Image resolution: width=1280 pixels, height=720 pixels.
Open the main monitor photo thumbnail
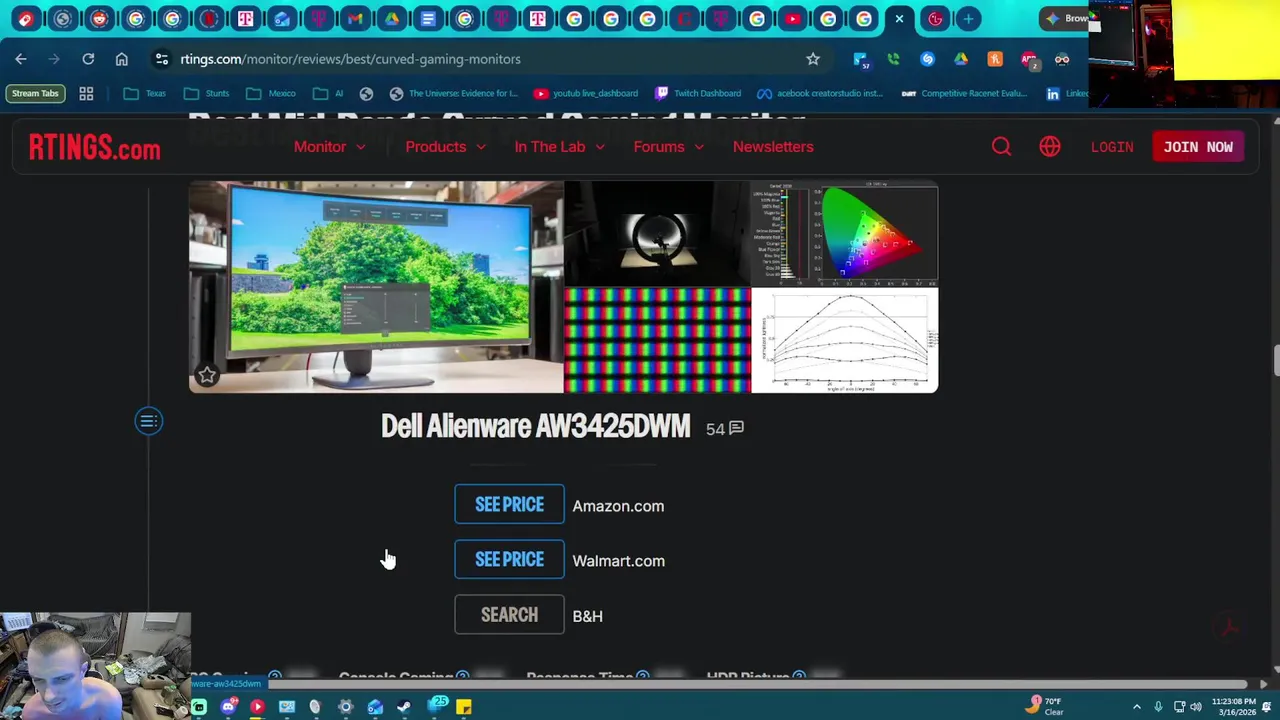(376, 287)
